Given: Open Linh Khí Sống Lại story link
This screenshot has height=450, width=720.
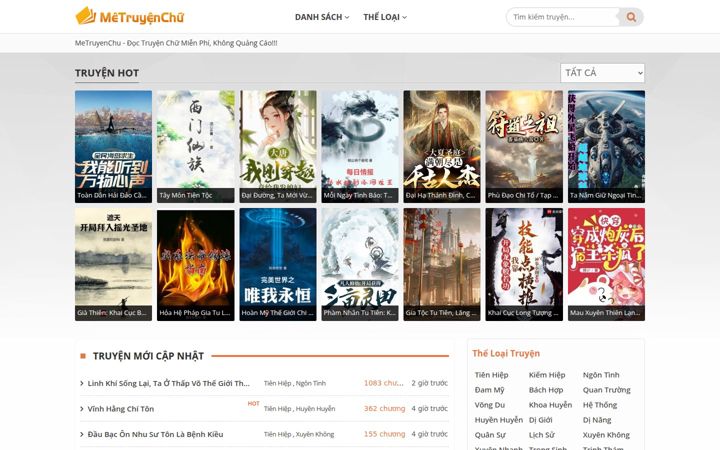Looking at the screenshot, I should coord(169,383).
